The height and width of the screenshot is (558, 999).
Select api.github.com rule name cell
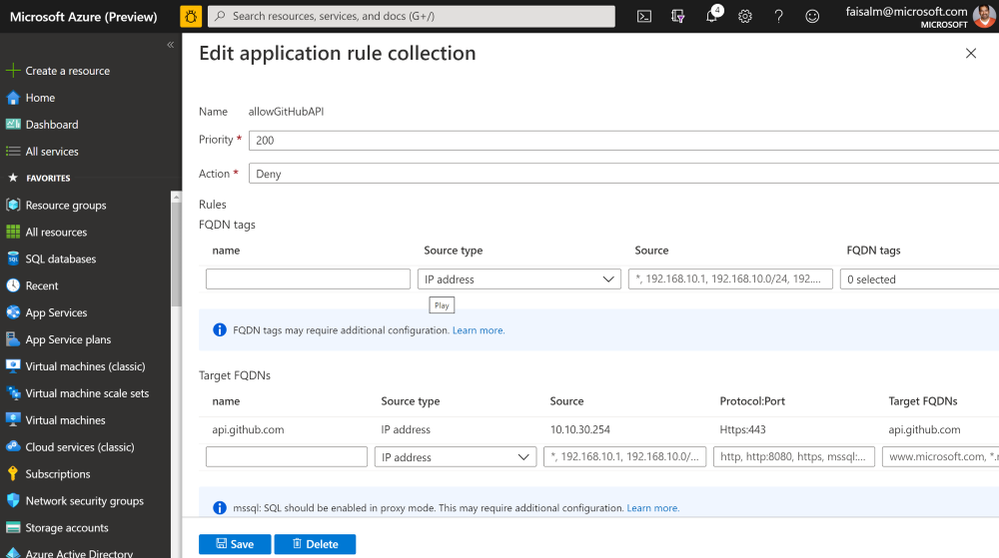(x=248, y=429)
